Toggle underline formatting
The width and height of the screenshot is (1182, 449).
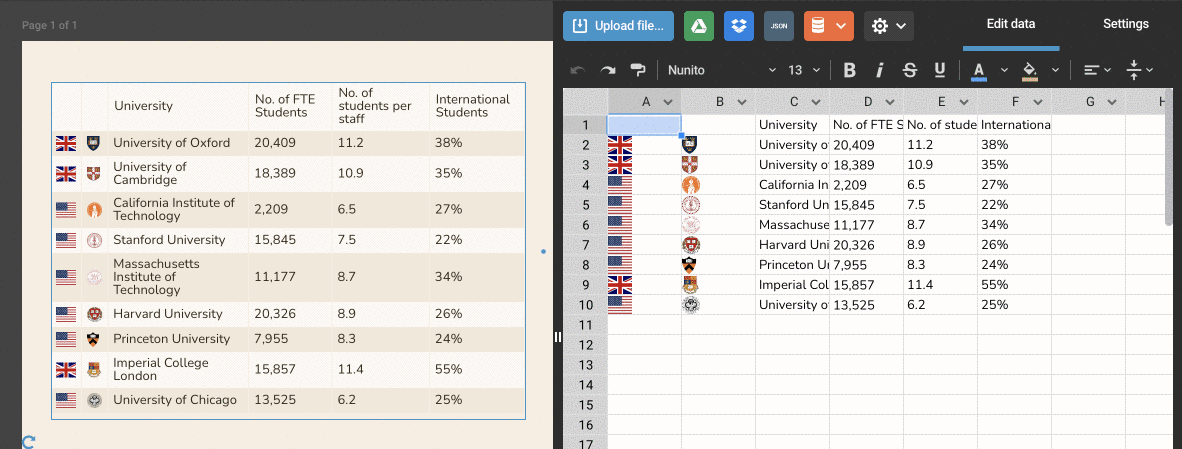(x=940, y=70)
